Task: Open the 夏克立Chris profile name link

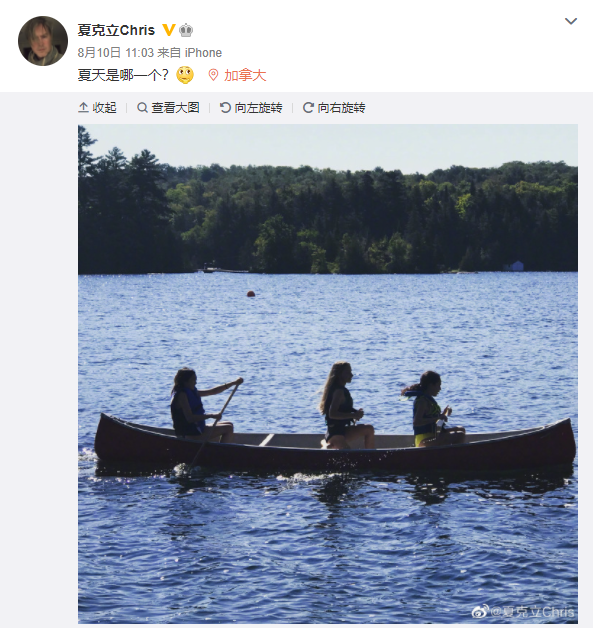Action: (x=116, y=30)
